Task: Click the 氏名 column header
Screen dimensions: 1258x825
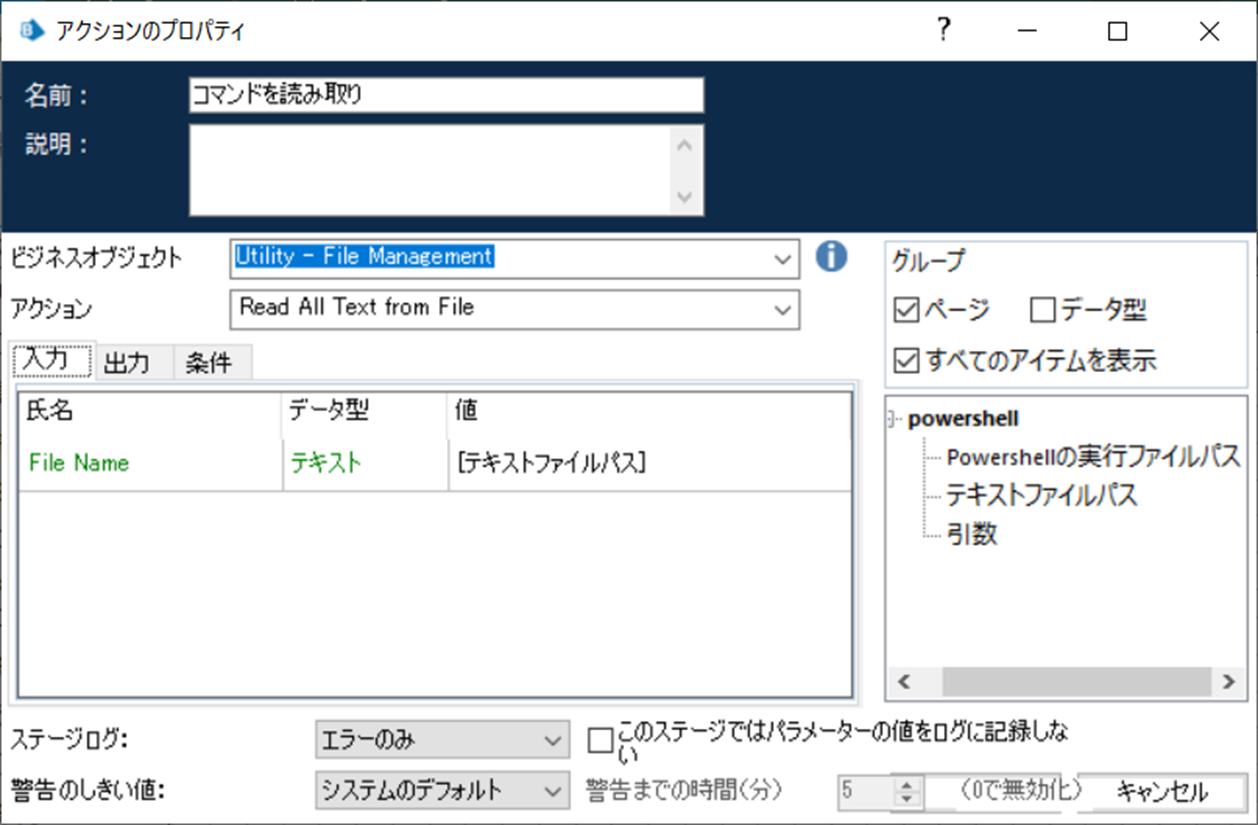Action: tap(150, 411)
